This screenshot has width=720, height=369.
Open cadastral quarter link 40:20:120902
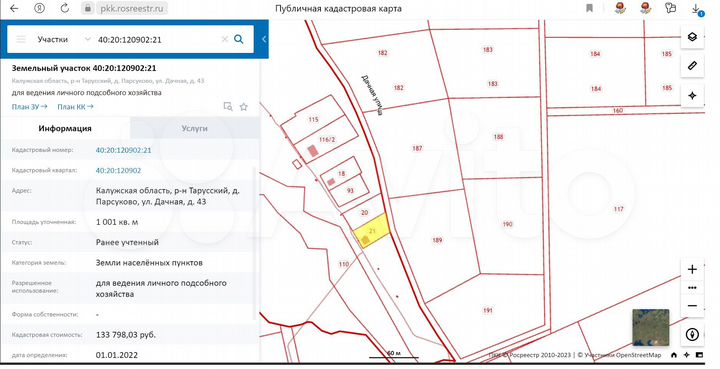[x=118, y=170]
